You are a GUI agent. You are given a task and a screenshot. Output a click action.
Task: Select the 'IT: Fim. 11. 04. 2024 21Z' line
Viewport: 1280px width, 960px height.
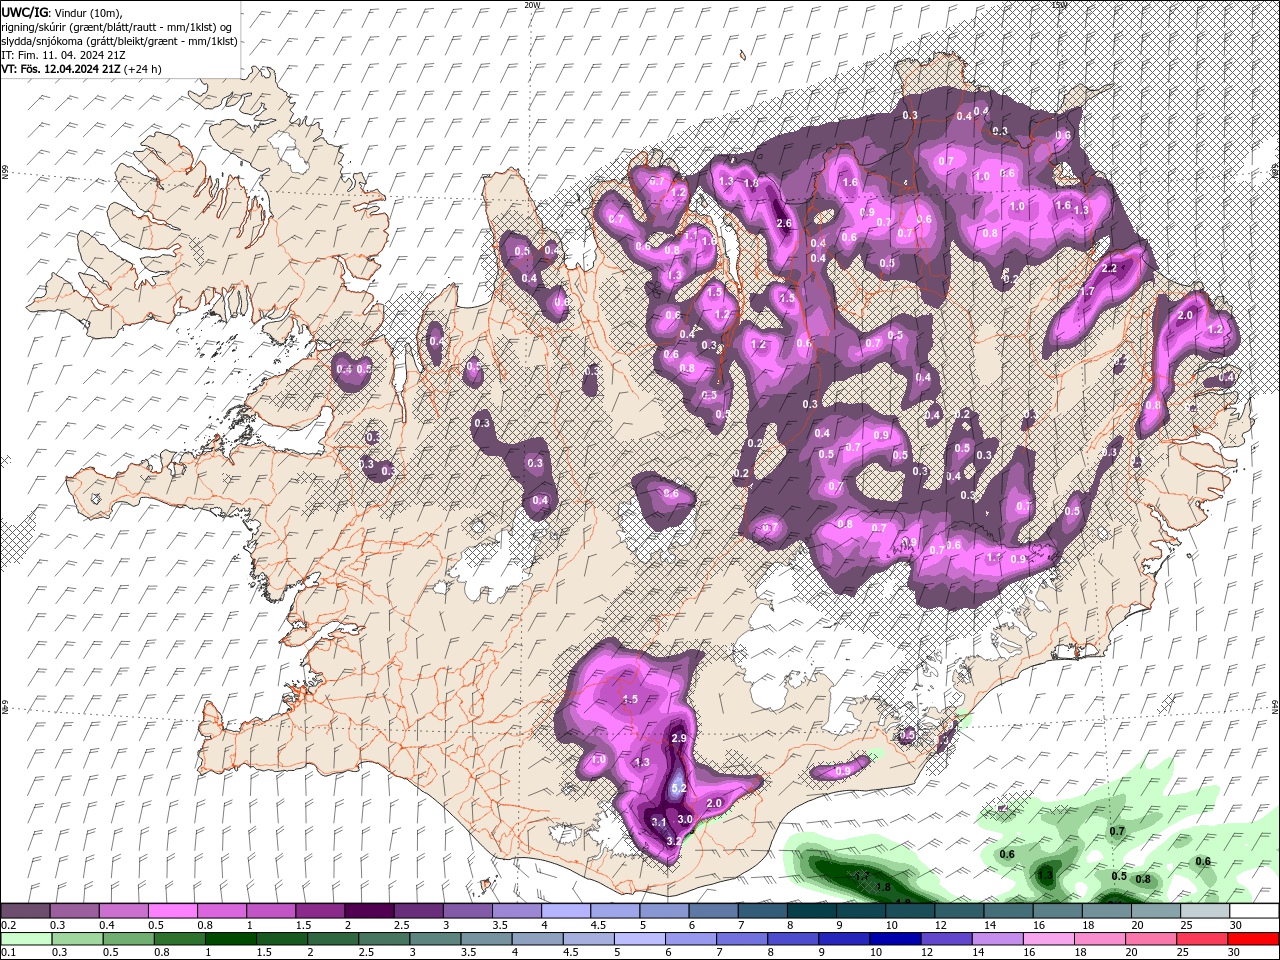61,55
